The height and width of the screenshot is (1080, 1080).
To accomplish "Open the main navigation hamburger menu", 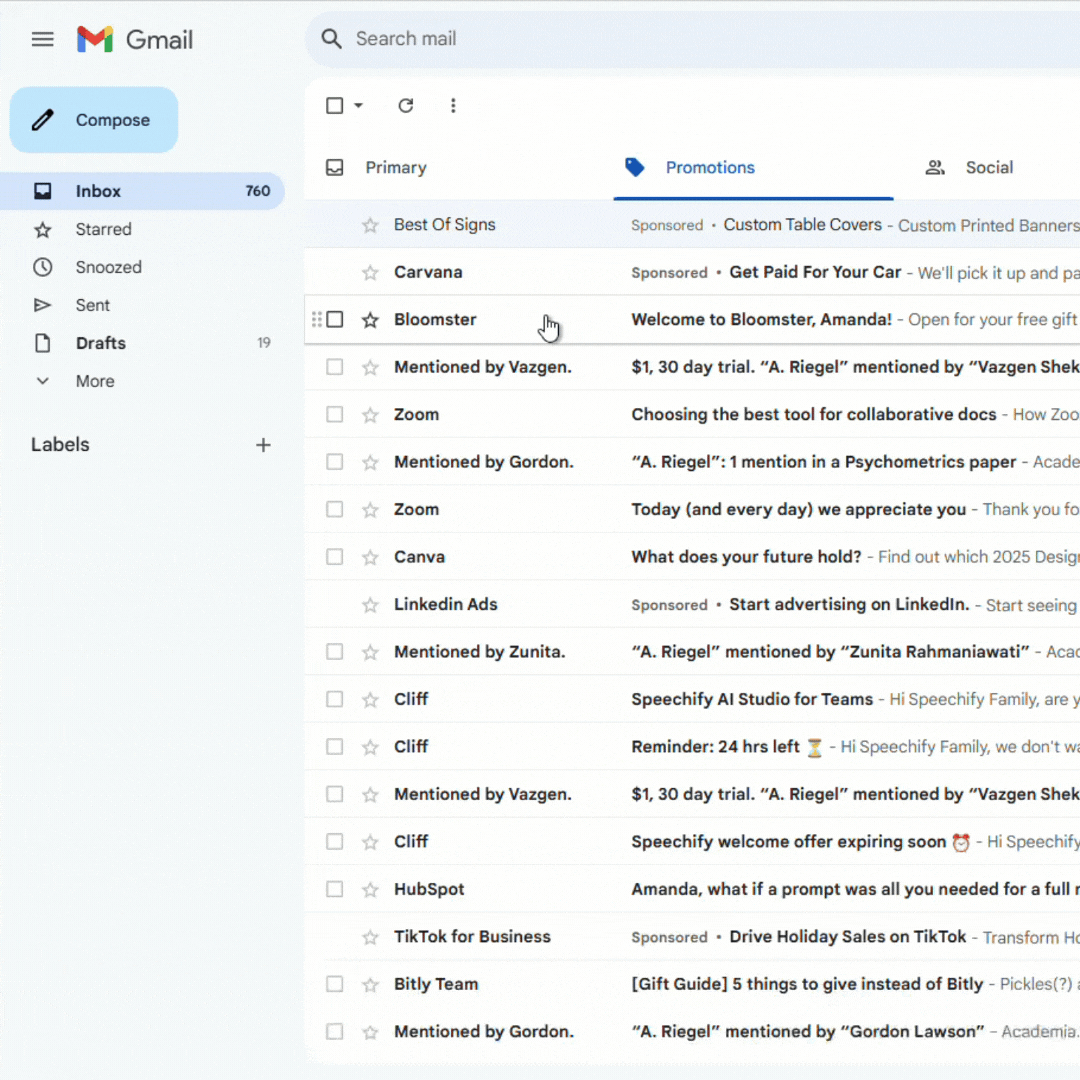I will [x=42, y=39].
